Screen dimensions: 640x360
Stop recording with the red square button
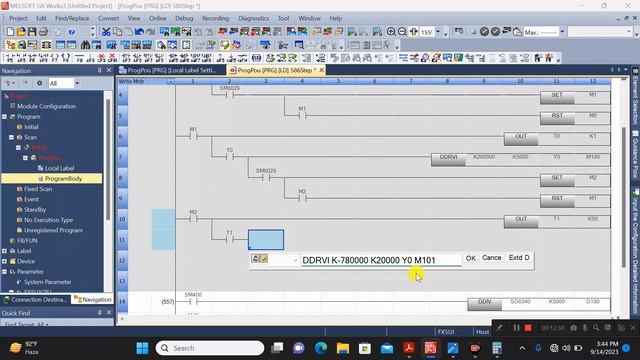(x=528, y=328)
